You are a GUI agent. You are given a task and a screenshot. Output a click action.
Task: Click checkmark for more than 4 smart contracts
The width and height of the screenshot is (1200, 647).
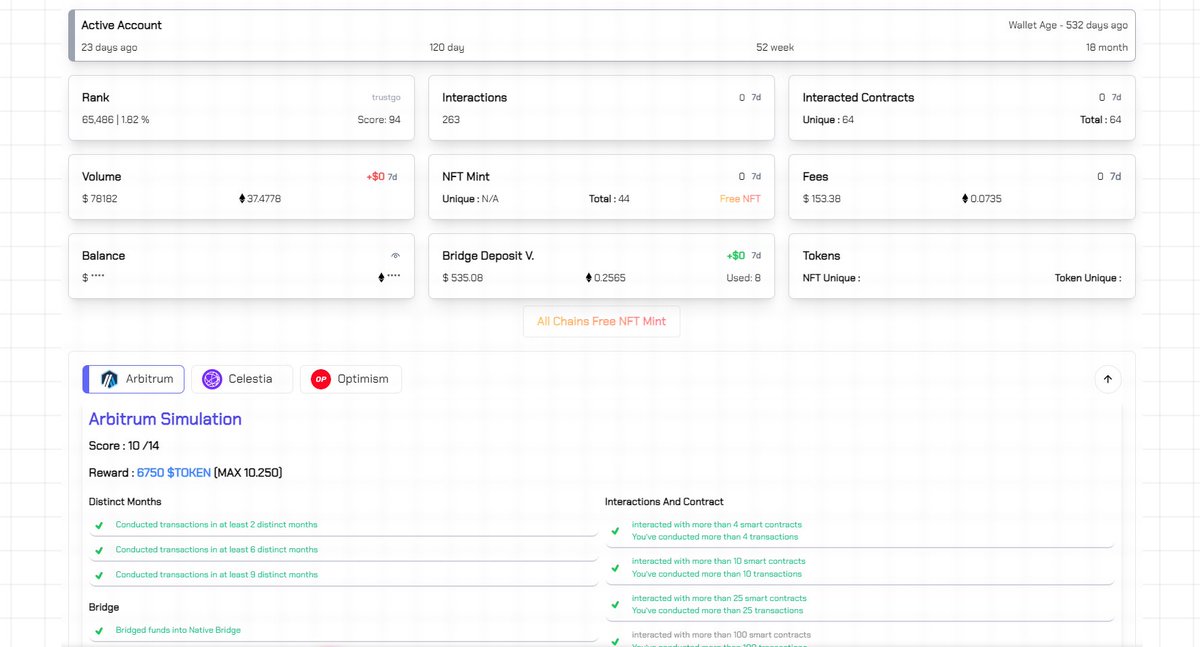tap(615, 531)
